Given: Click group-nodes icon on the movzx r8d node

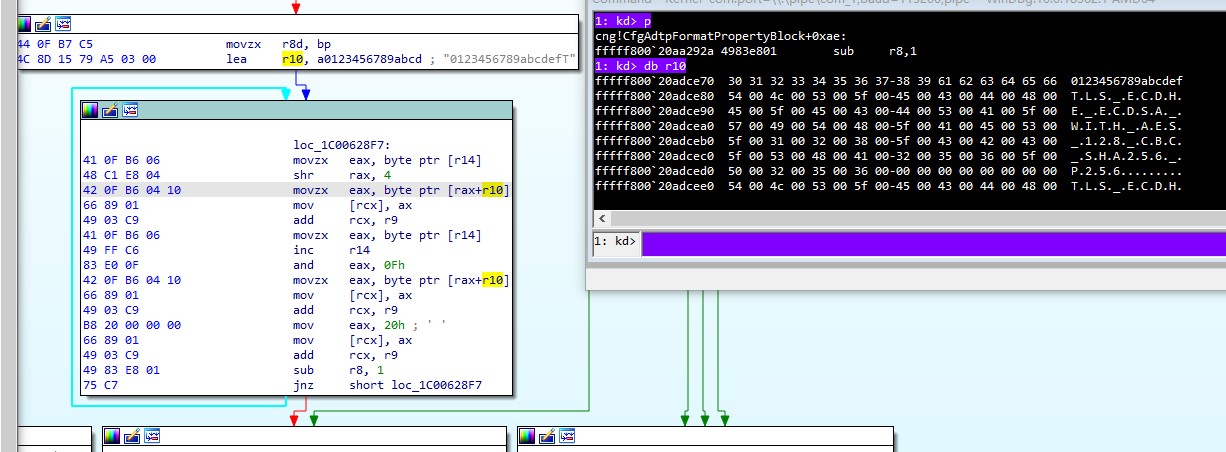Looking at the screenshot, I should [x=63, y=23].
